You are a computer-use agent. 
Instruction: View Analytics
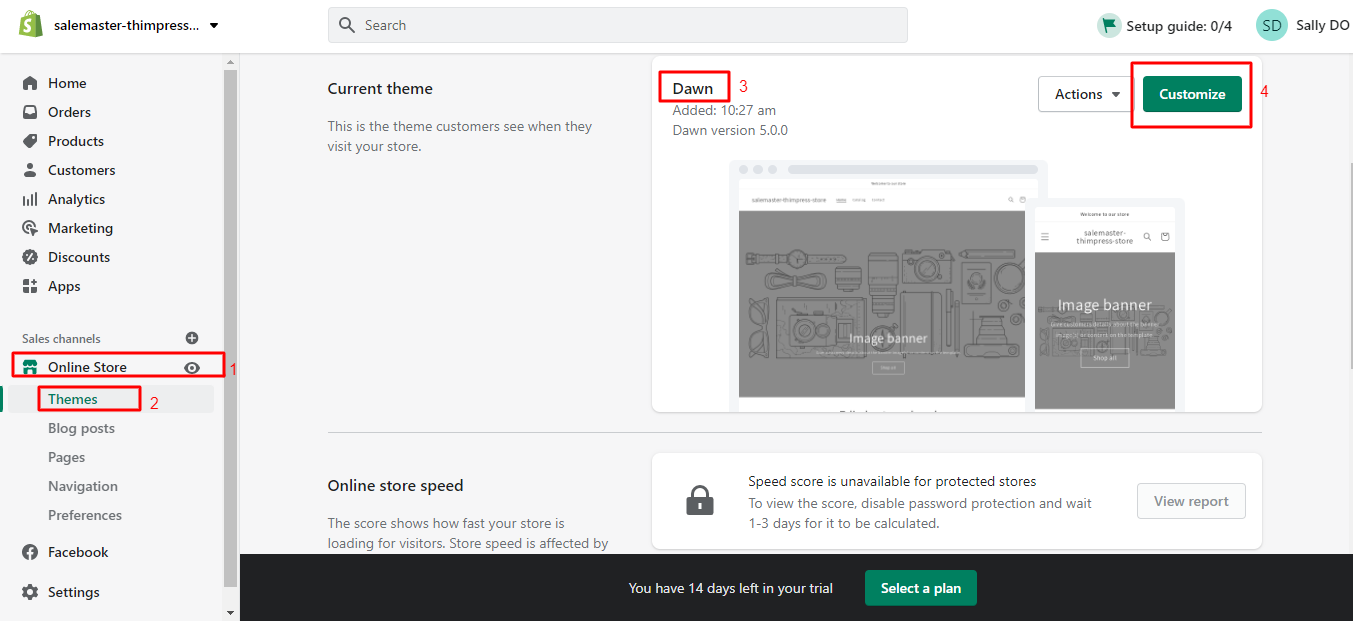pos(79,198)
